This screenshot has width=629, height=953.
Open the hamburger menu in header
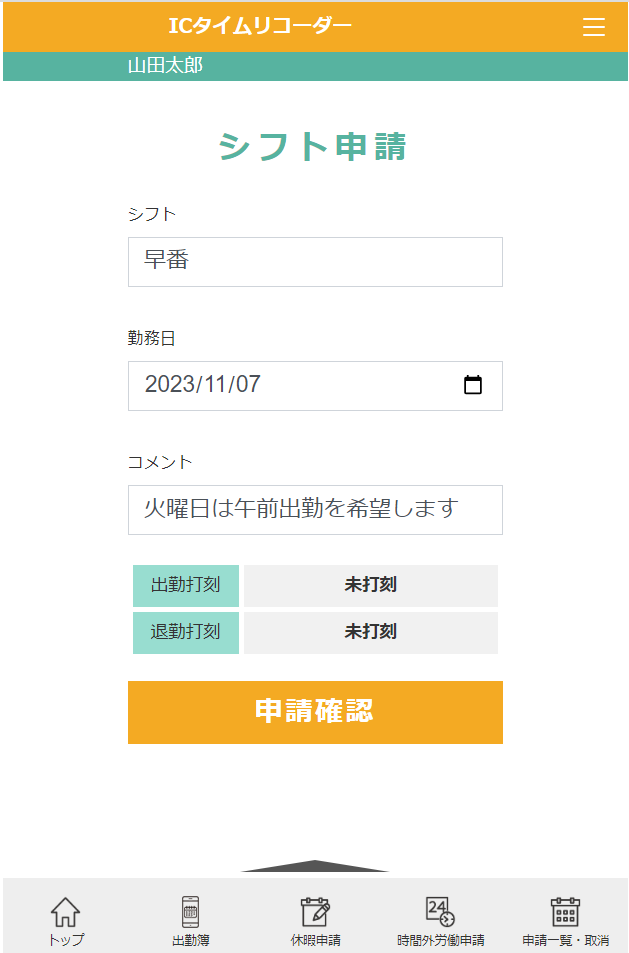point(594,28)
